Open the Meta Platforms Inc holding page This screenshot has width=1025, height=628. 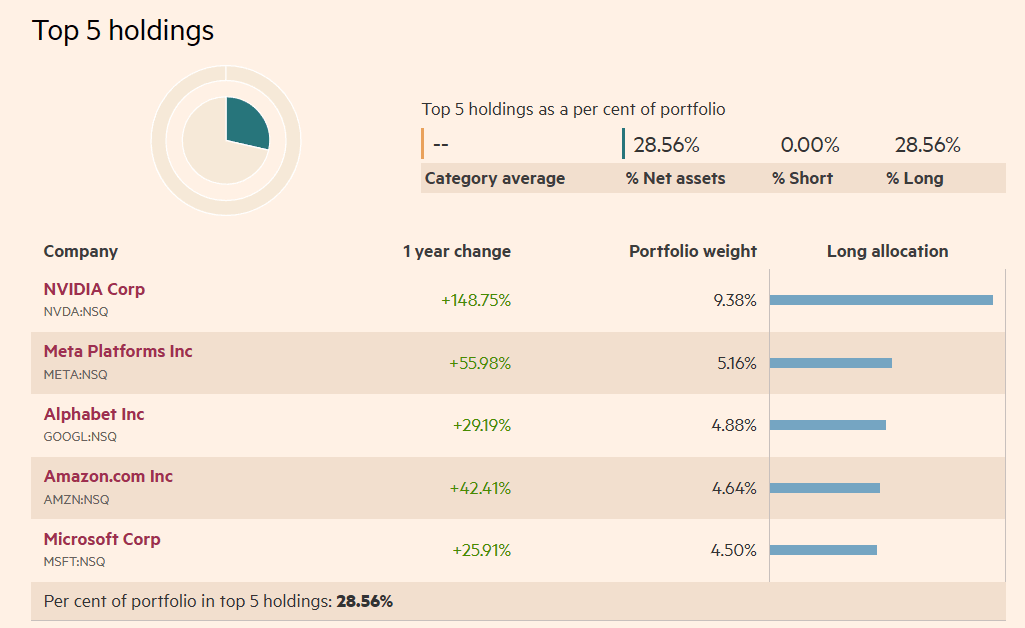[117, 351]
